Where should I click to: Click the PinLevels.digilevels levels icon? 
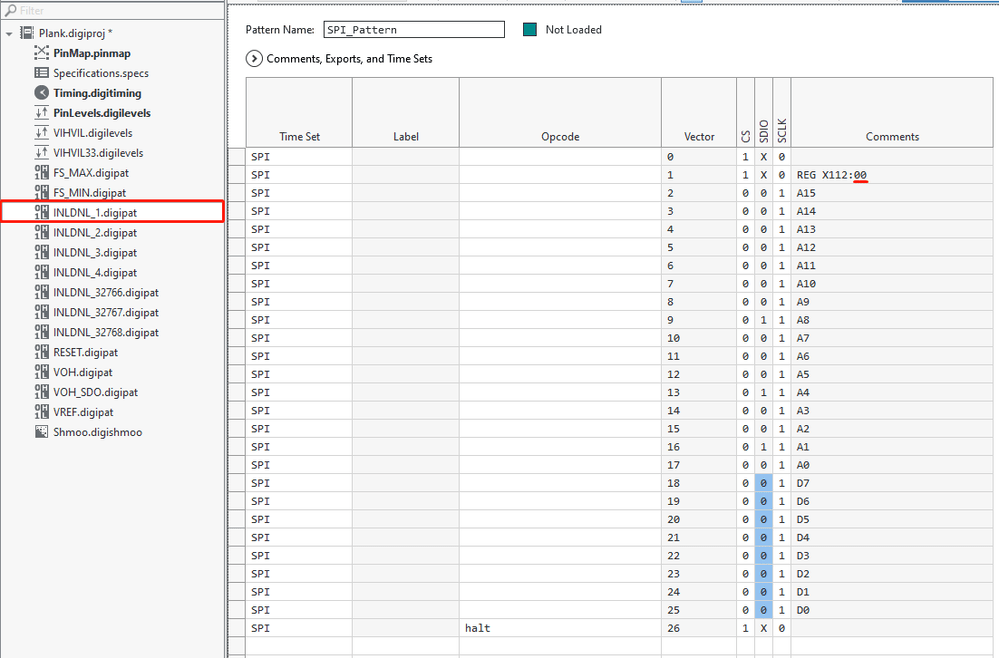click(x=41, y=113)
